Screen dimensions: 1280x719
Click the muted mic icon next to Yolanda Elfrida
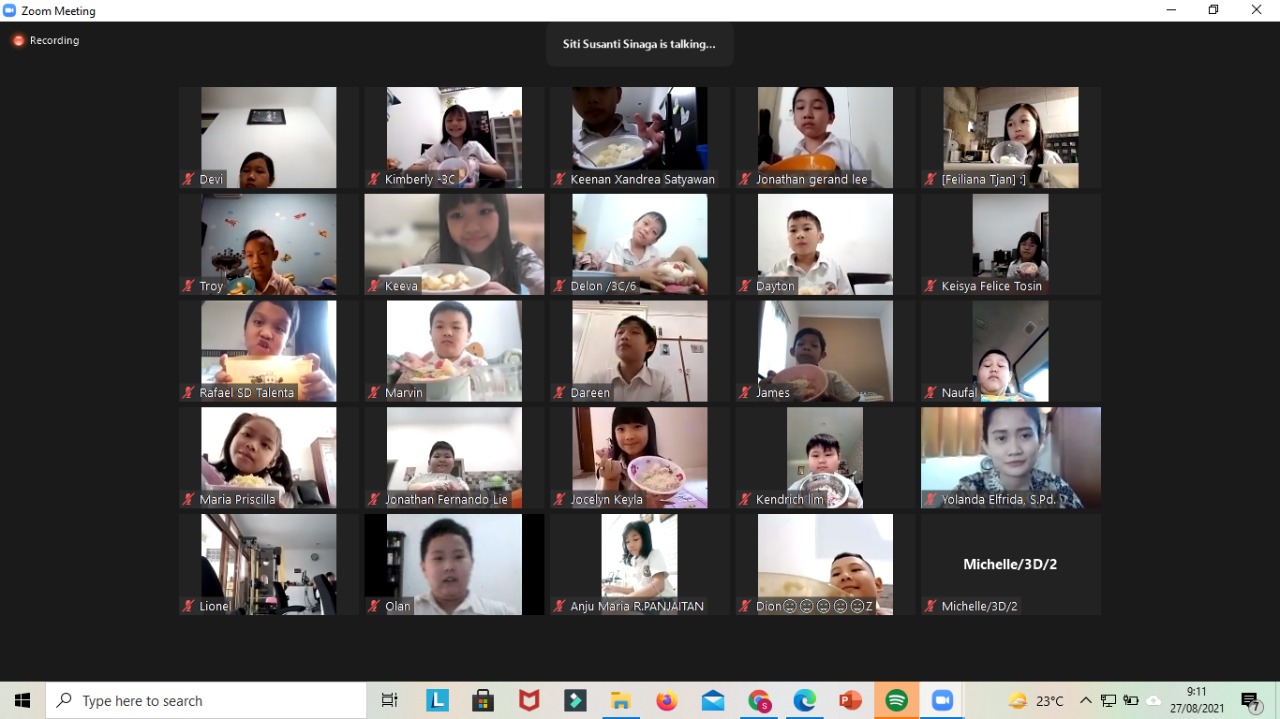(931, 500)
